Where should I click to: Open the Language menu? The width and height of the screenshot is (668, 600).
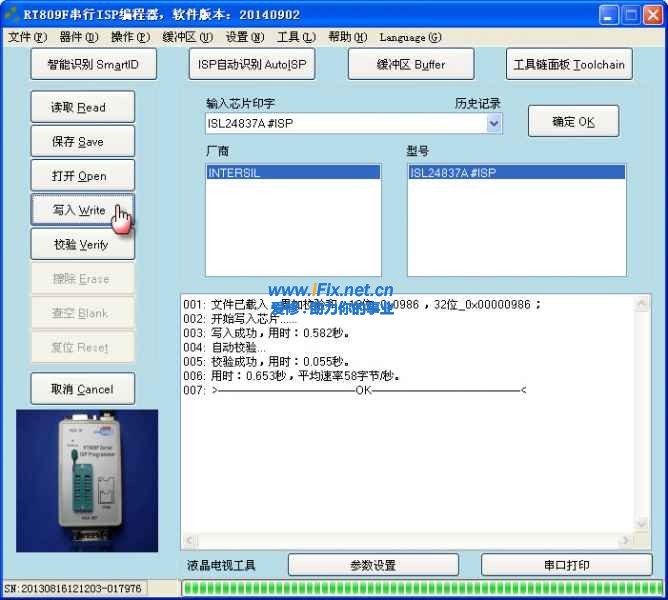(410, 37)
